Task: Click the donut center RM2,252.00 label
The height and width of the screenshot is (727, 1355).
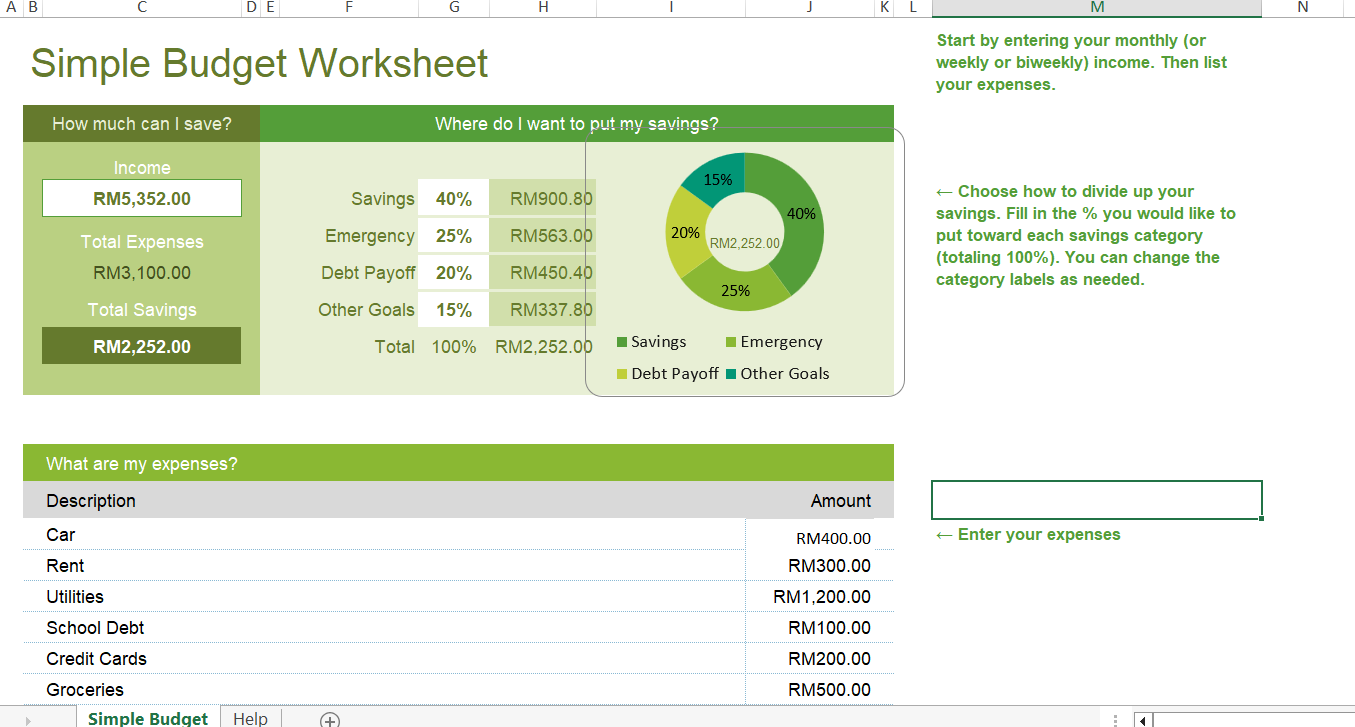Action: [745, 242]
